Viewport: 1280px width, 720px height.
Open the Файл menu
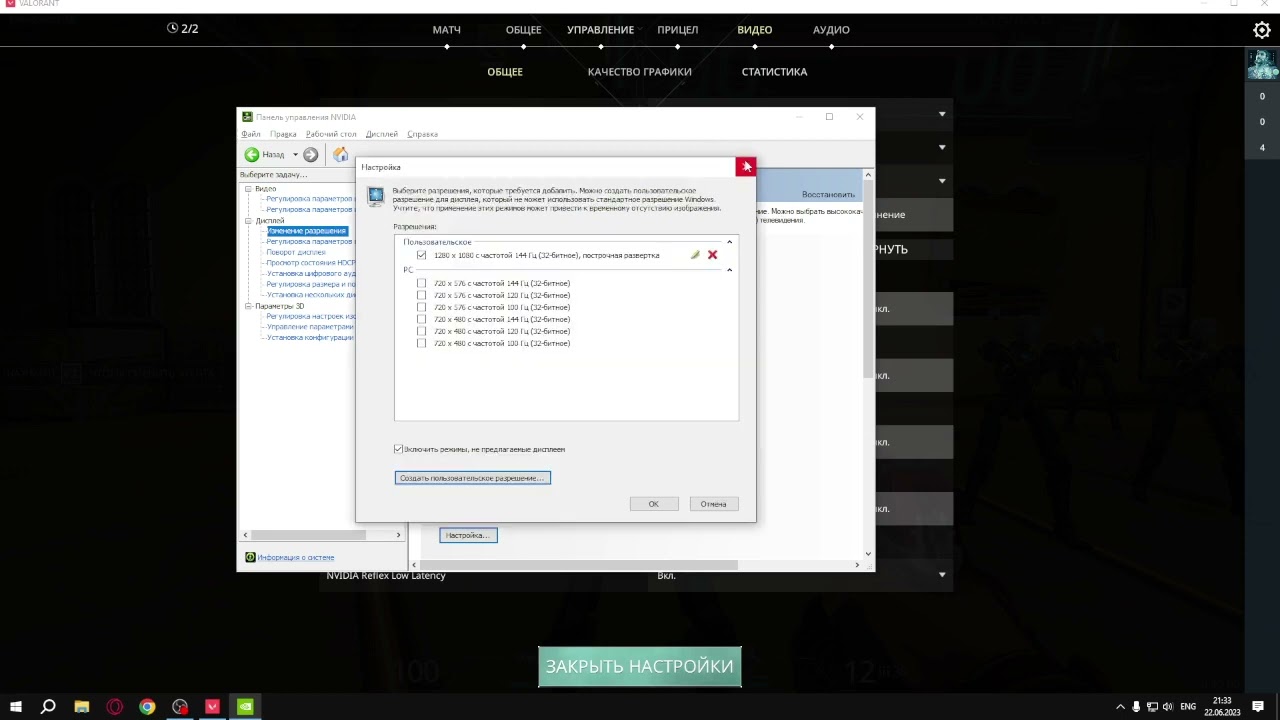click(250, 134)
